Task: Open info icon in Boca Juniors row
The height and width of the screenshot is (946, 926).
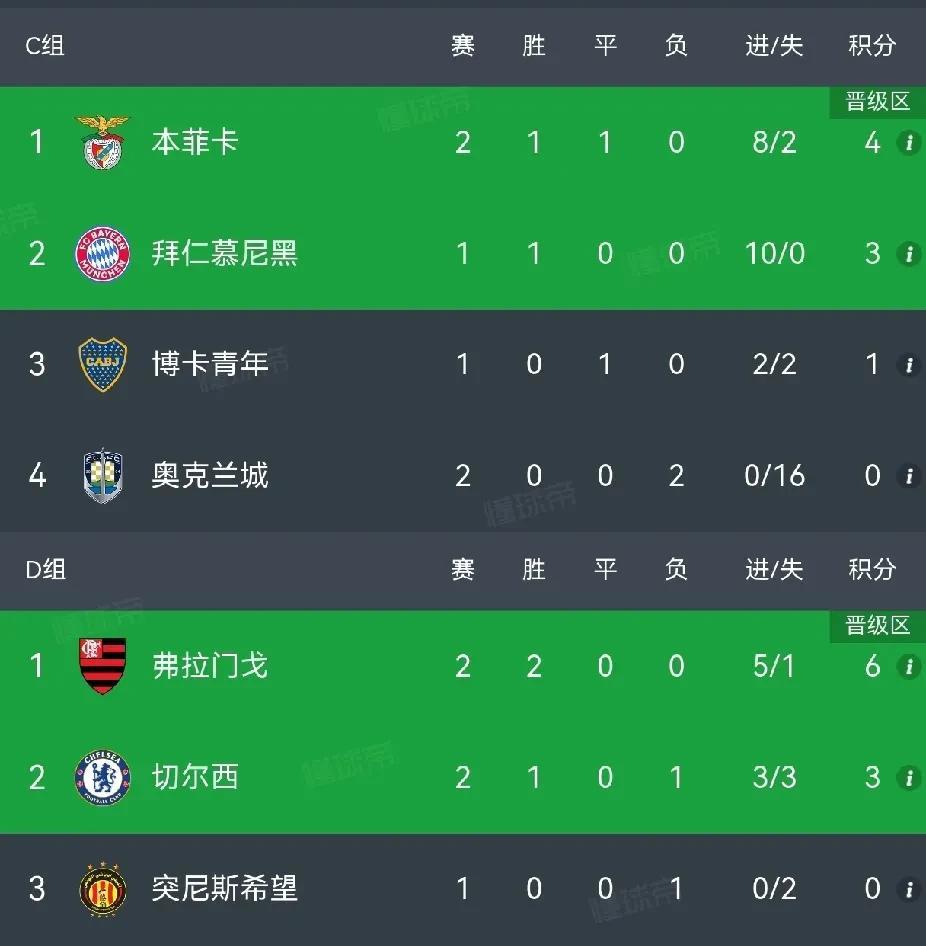Action: 909,364
